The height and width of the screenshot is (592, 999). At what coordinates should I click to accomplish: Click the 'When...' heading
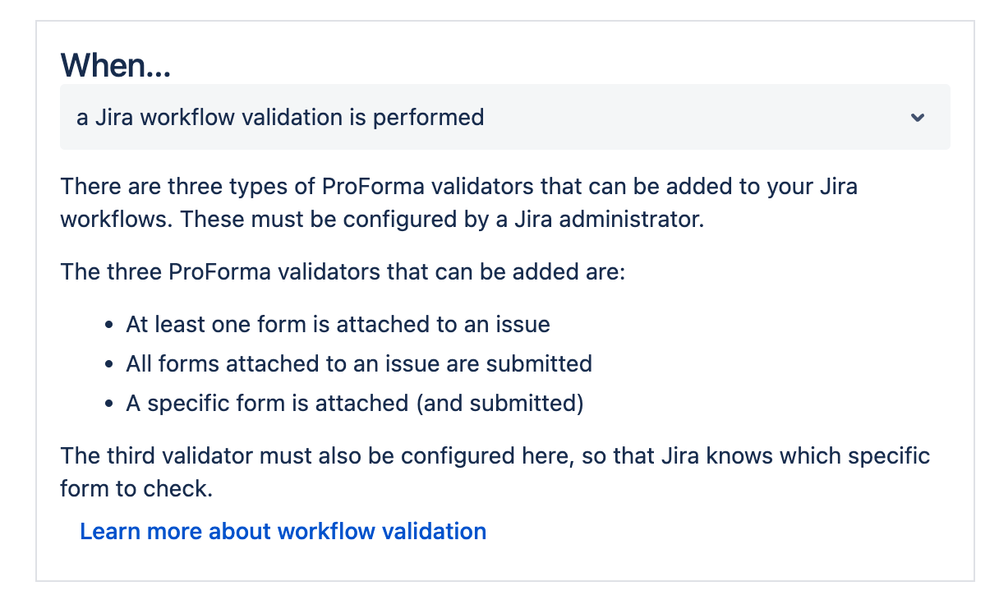pos(115,65)
